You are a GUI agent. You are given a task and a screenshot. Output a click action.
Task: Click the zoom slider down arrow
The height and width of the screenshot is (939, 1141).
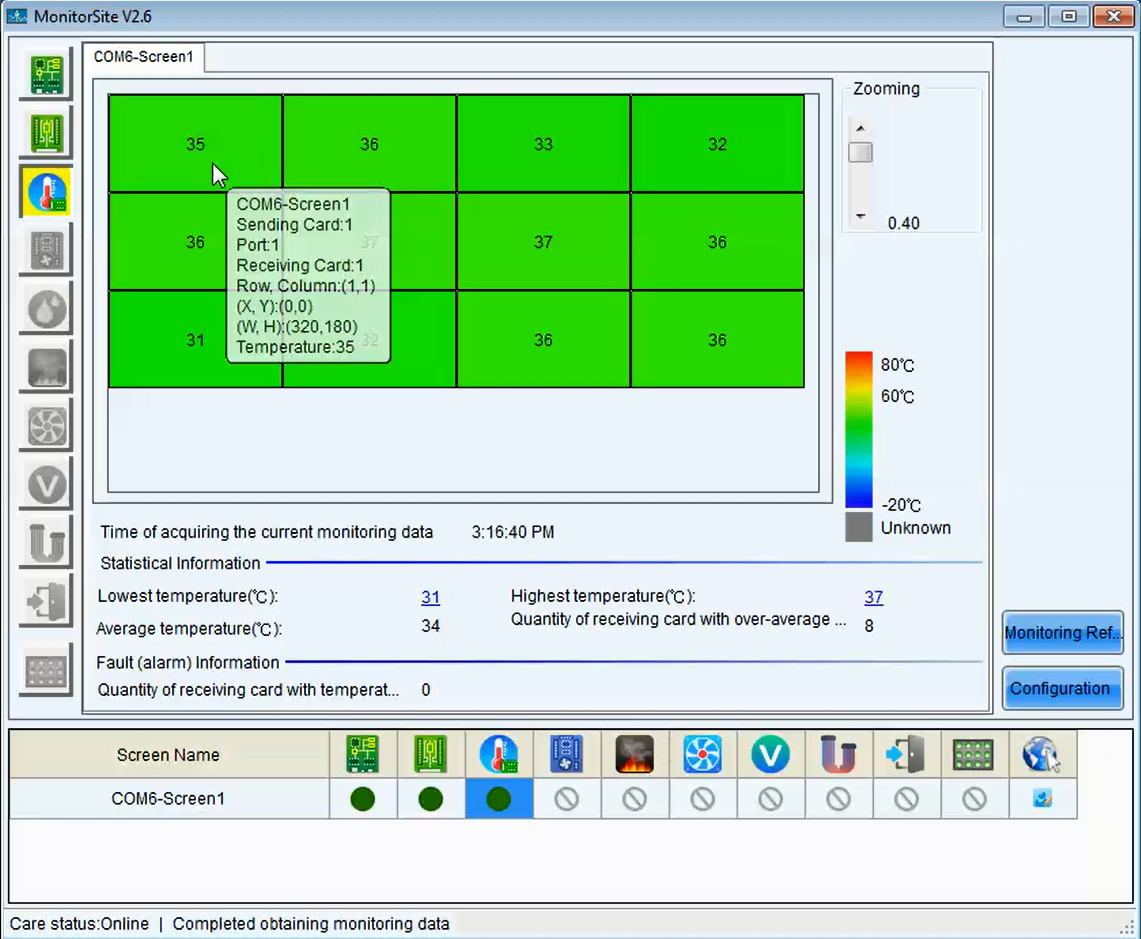point(860,216)
